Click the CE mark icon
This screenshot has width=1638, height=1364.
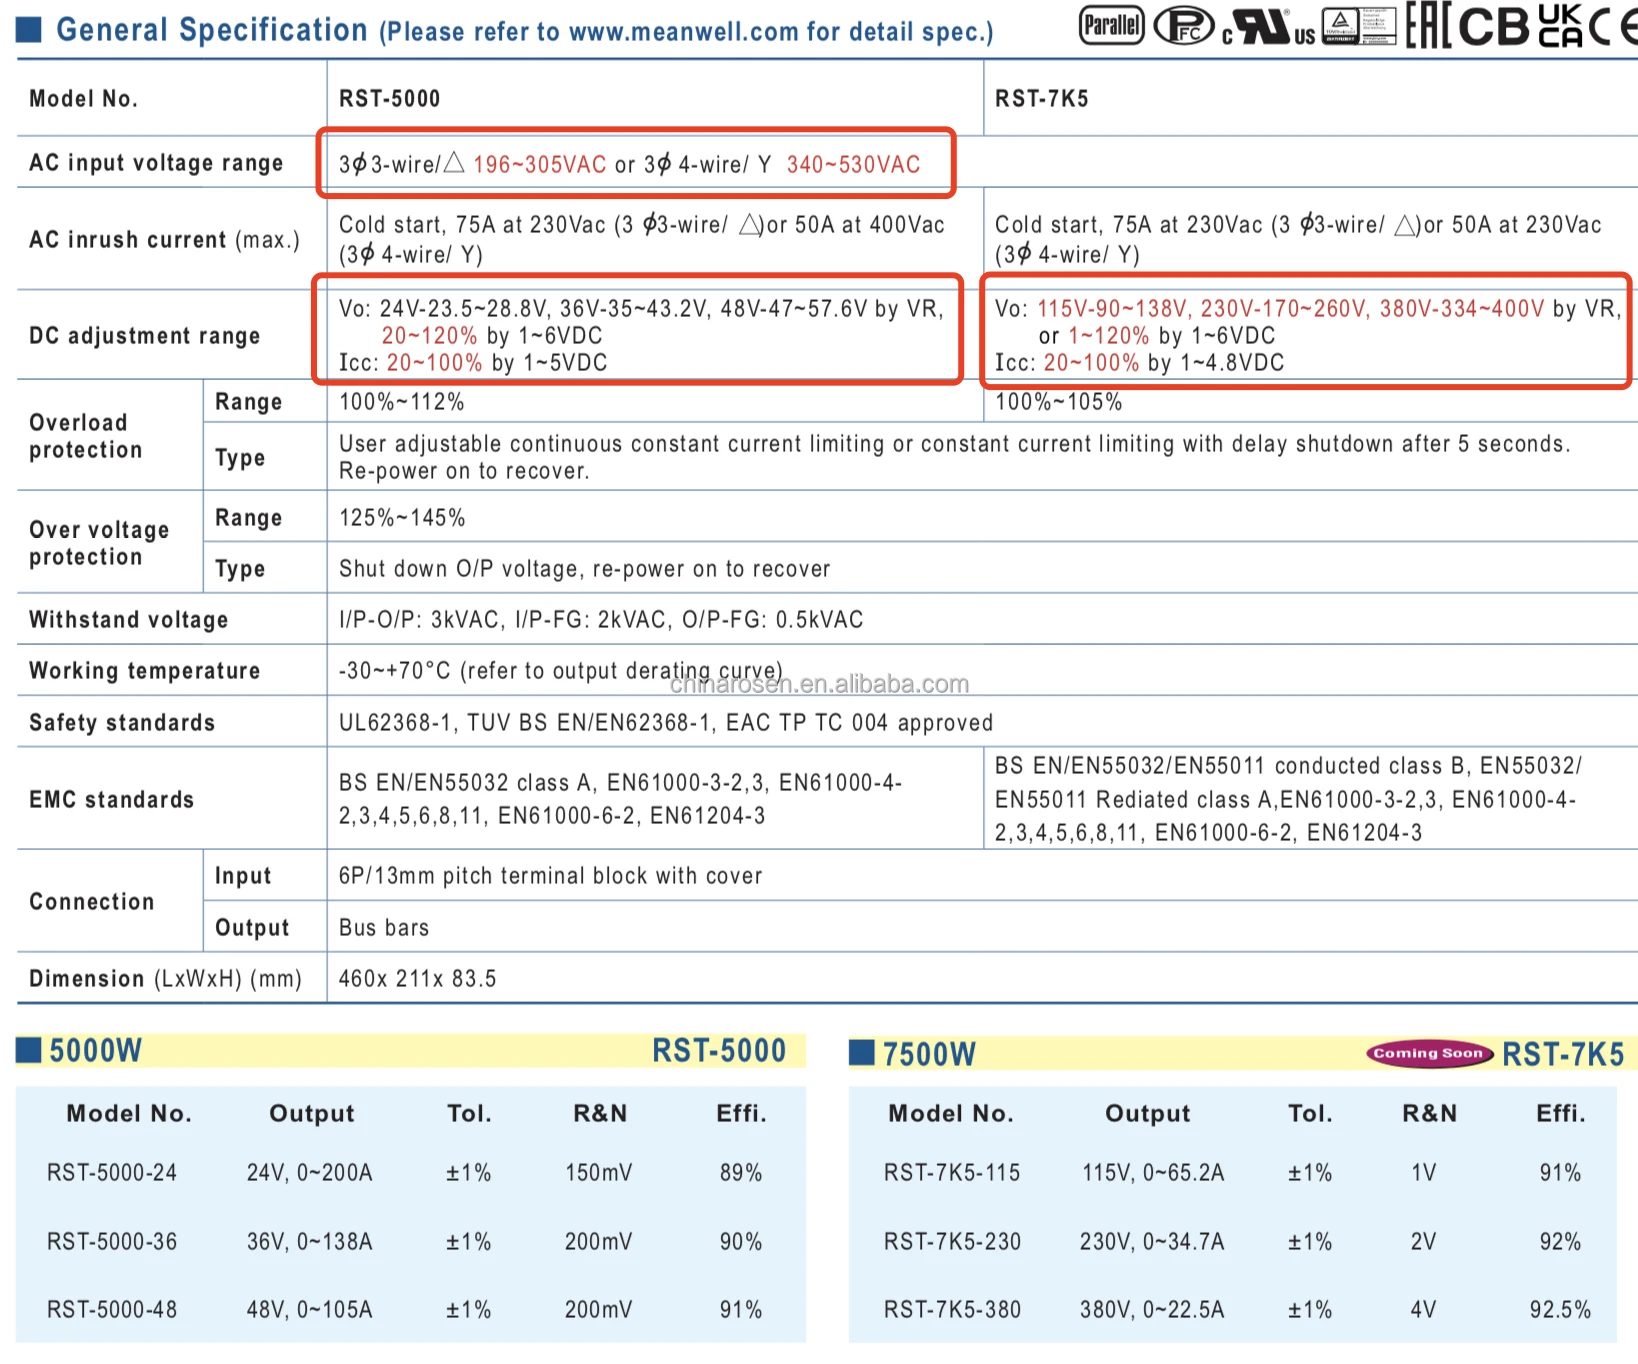(x=1614, y=26)
